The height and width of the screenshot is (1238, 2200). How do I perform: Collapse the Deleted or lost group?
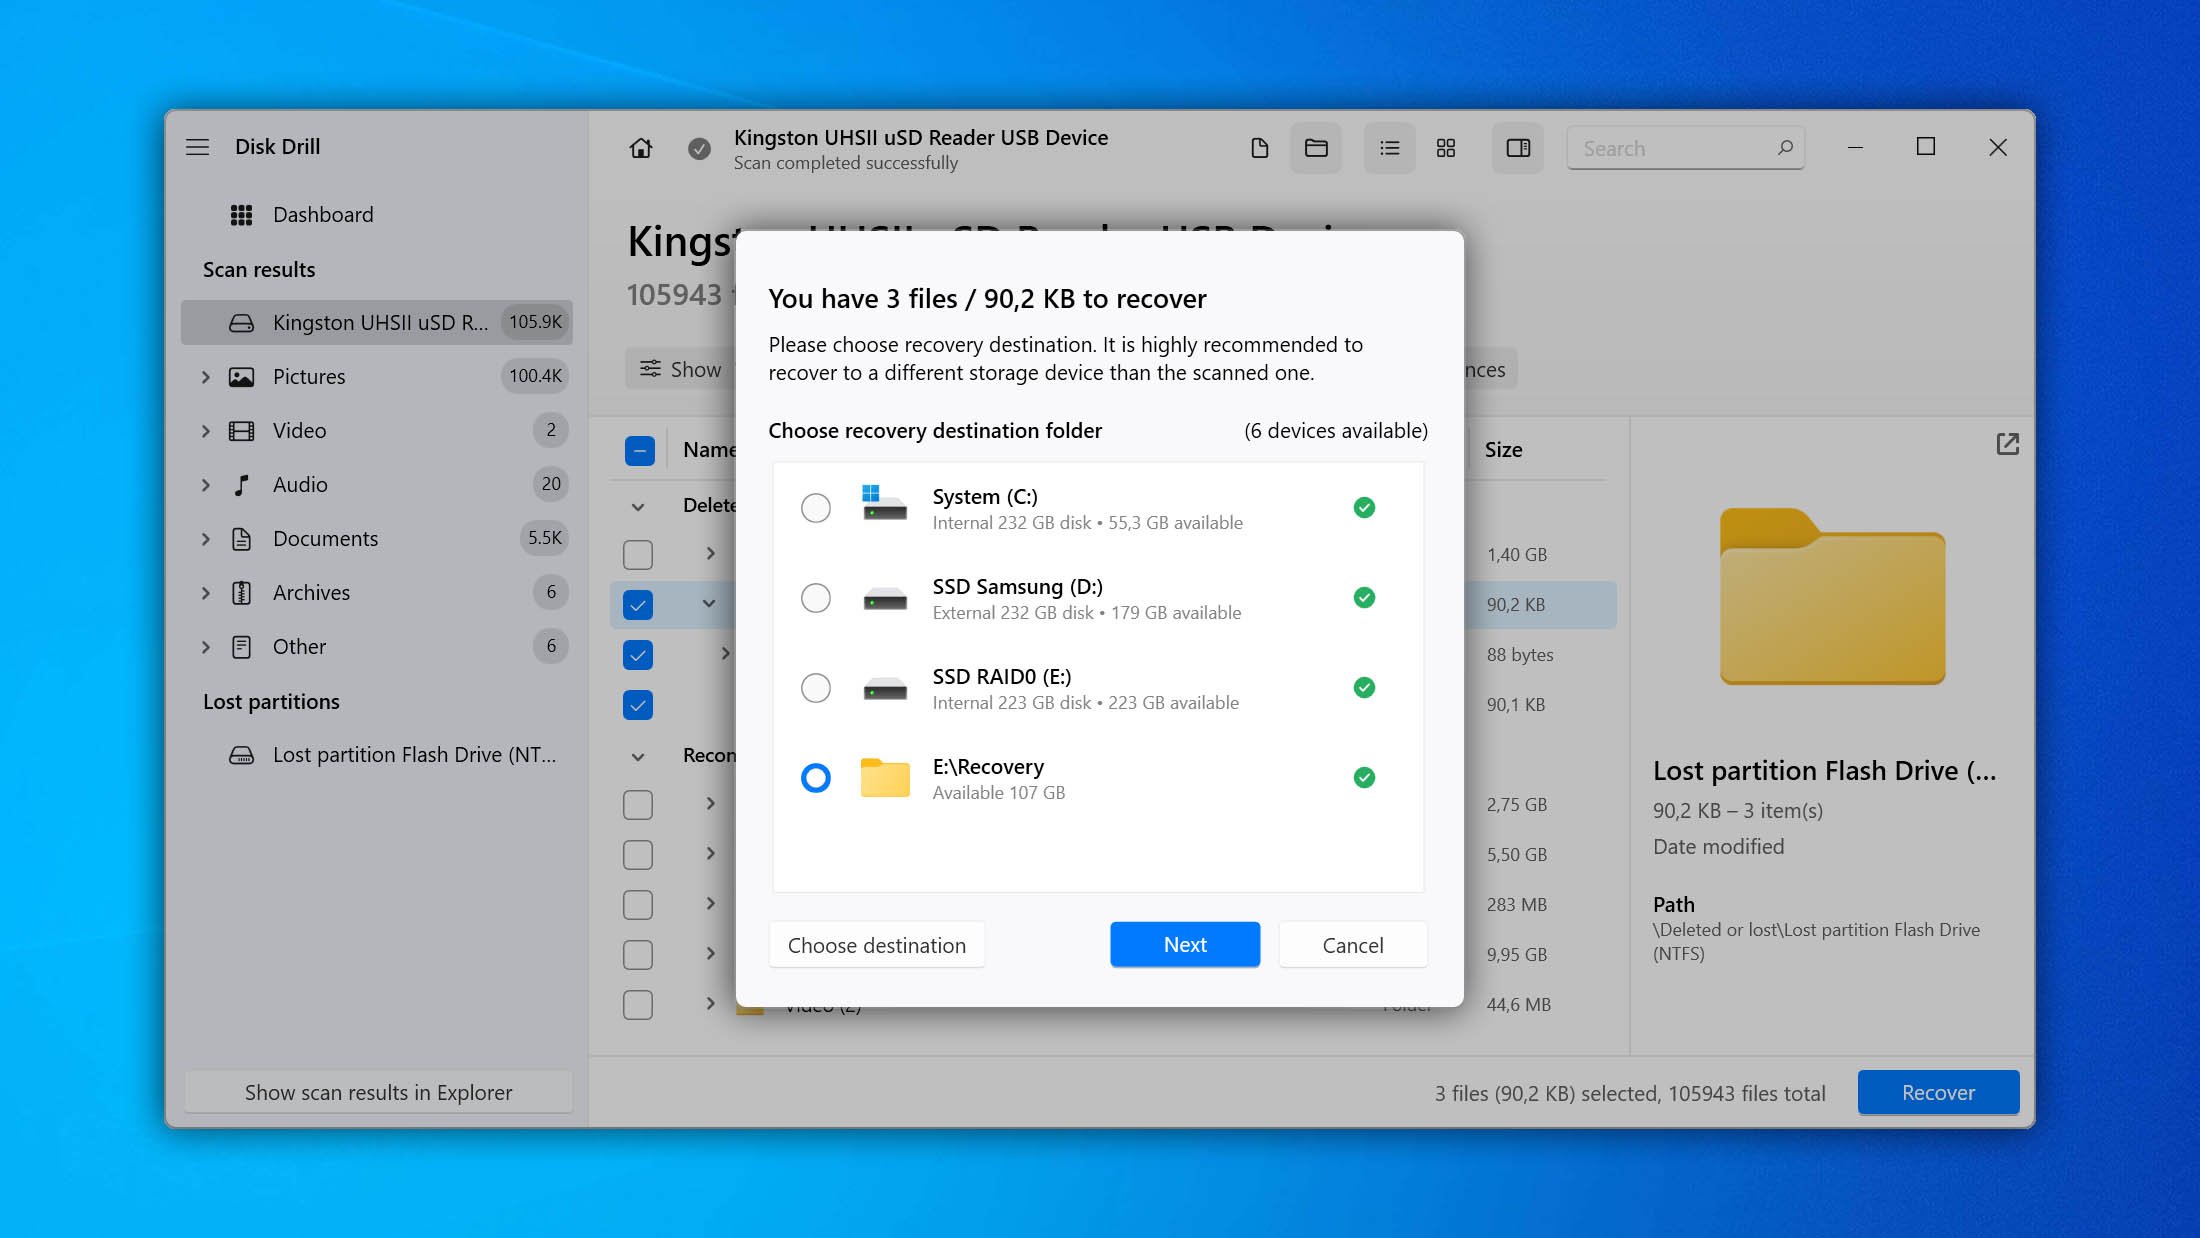tap(638, 507)
